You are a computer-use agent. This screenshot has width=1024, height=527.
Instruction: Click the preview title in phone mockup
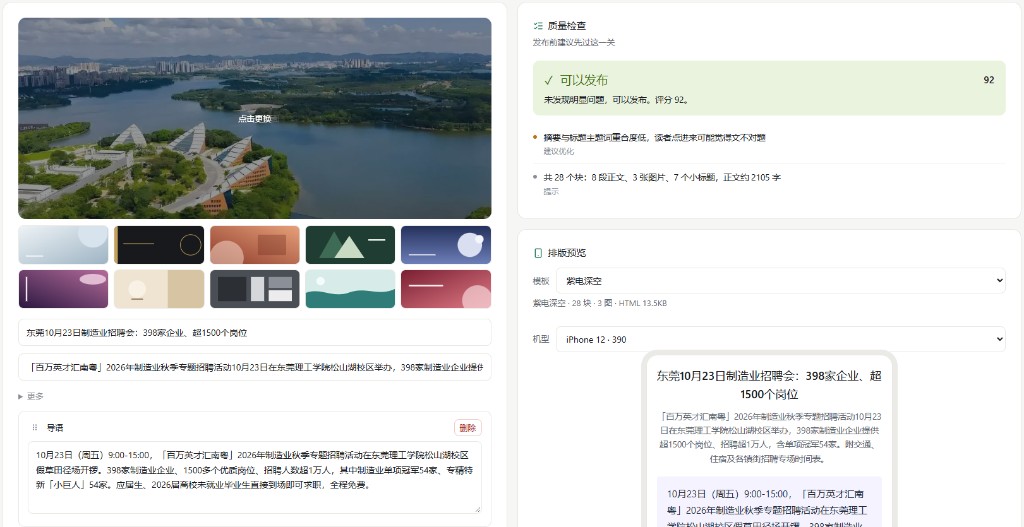pos(769,385)
